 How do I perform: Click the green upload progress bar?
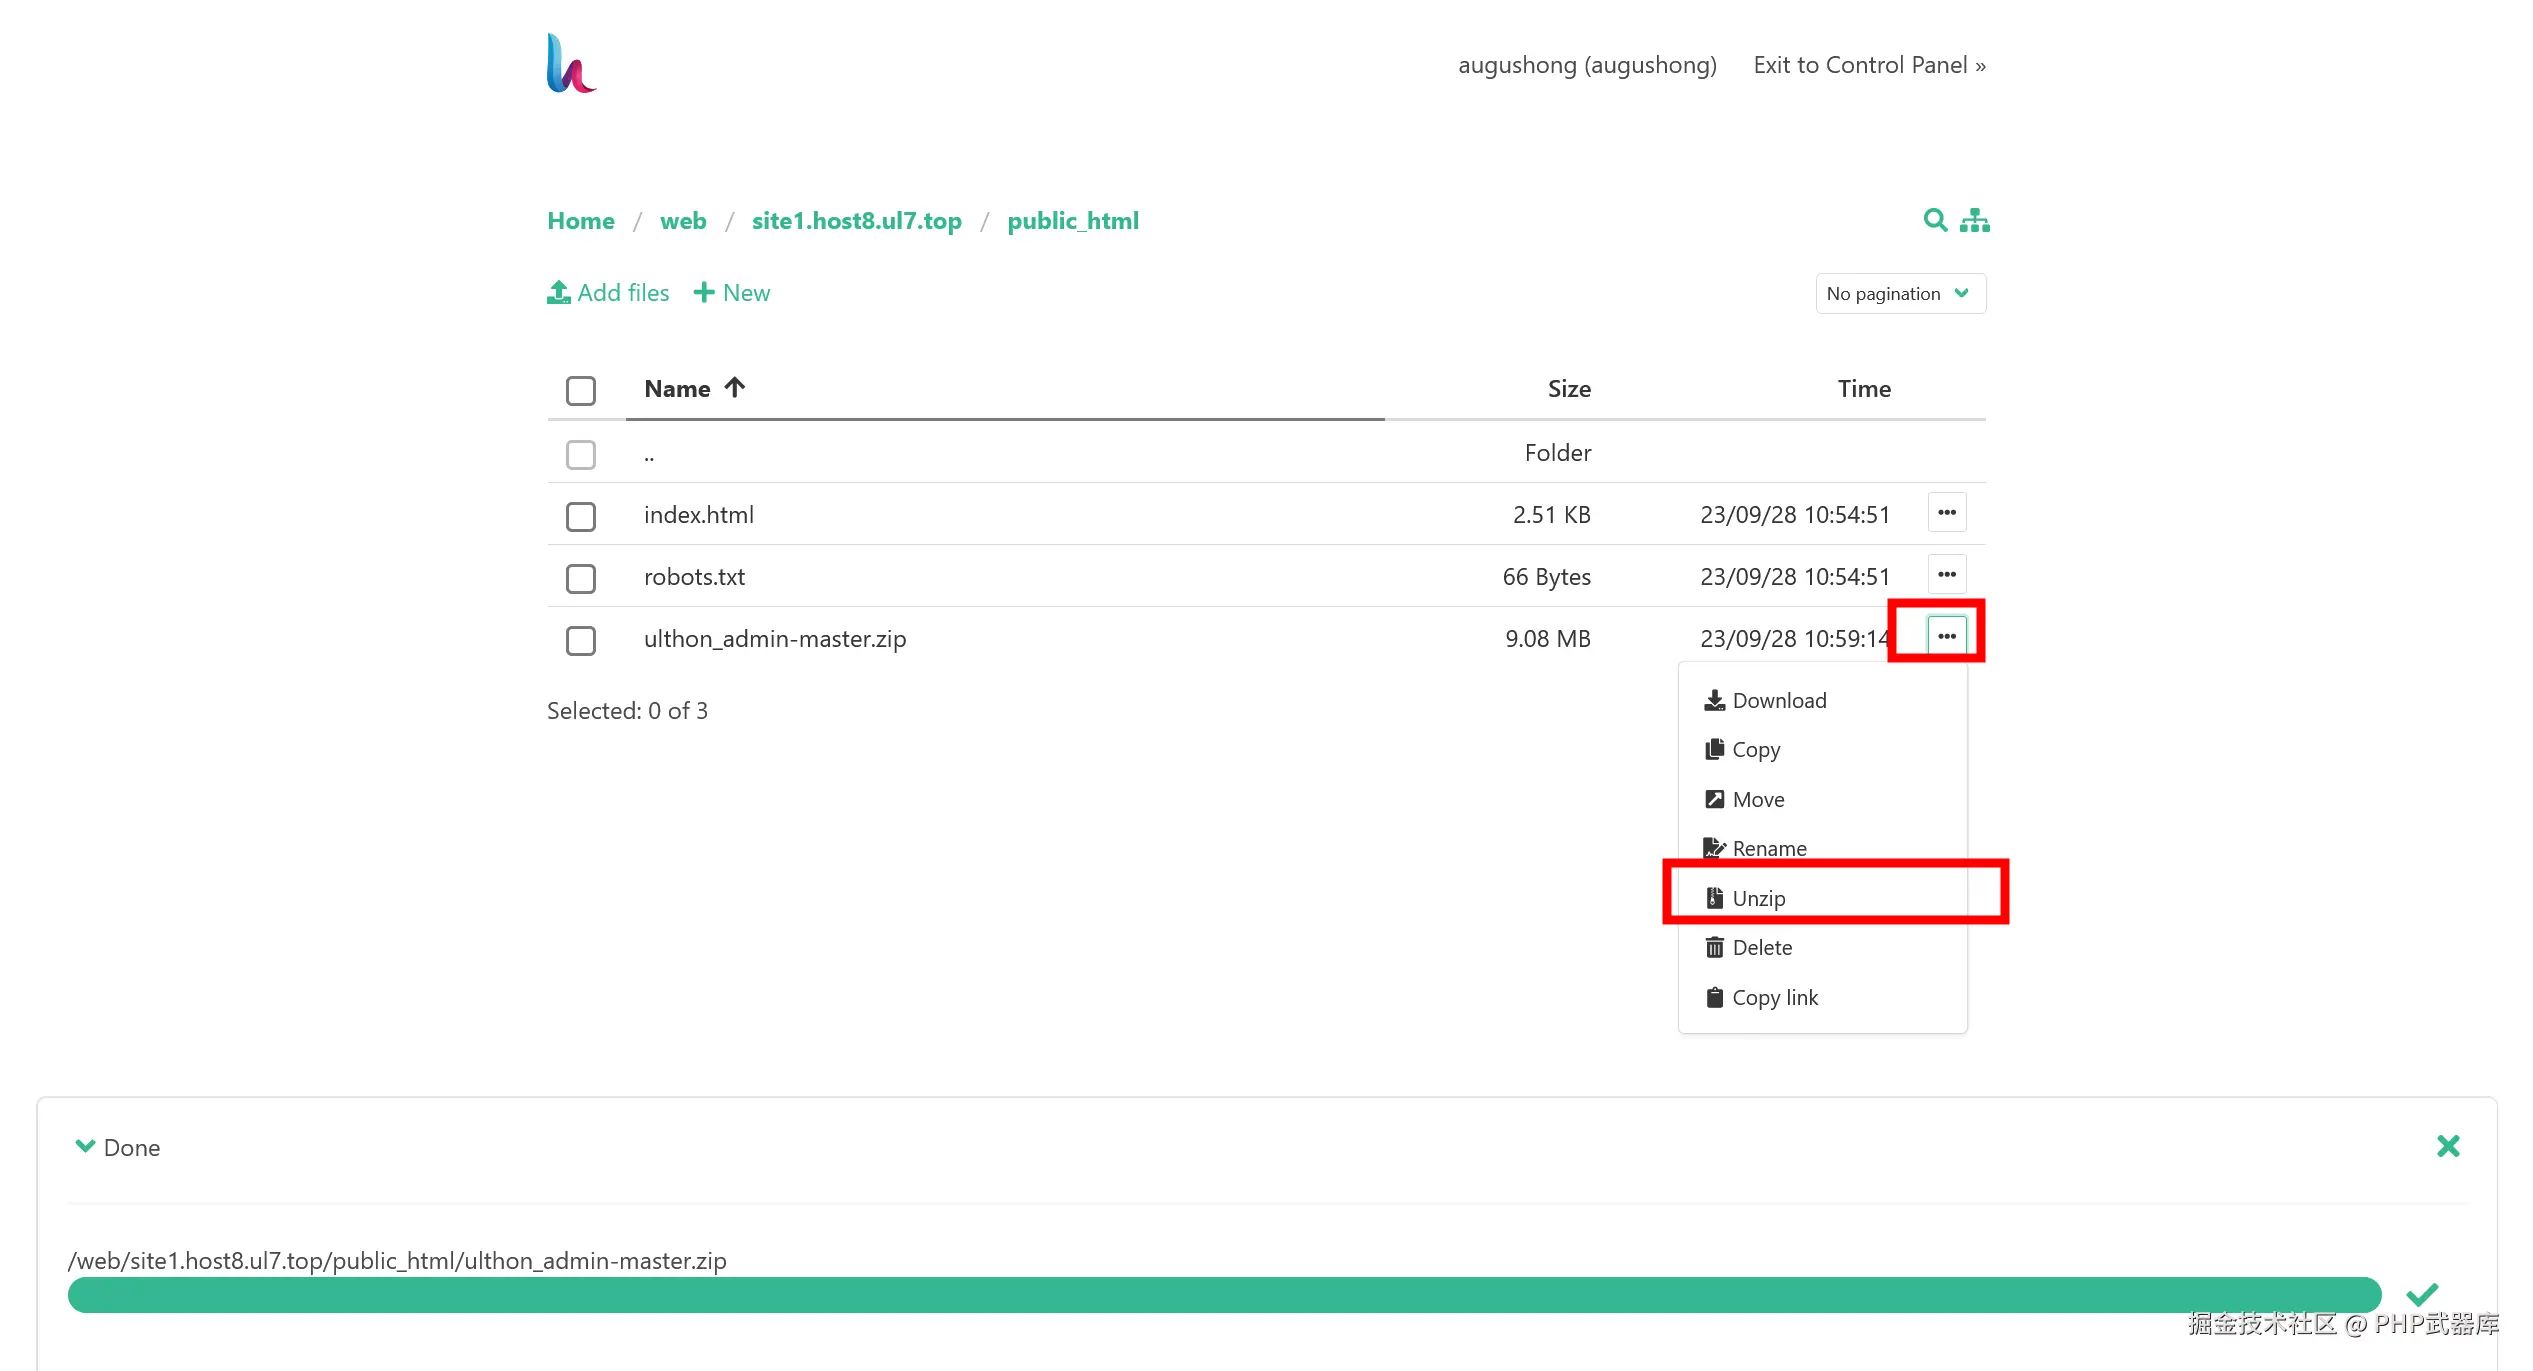point(1224,1295)
